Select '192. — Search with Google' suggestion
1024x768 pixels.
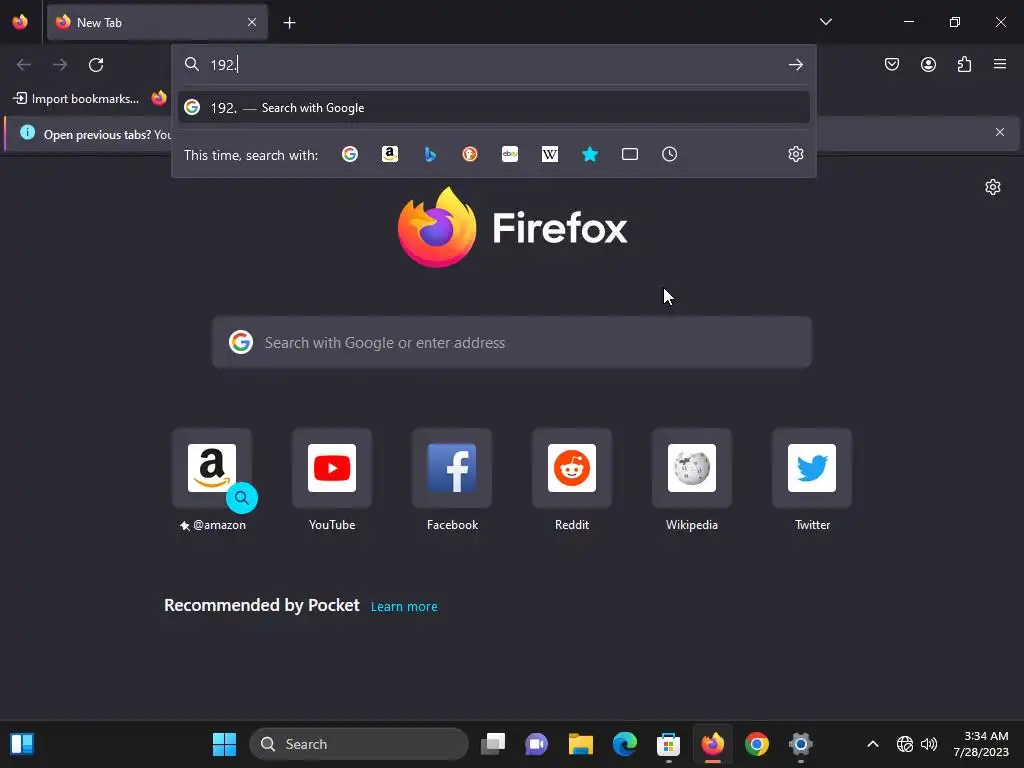click(494, 108)
